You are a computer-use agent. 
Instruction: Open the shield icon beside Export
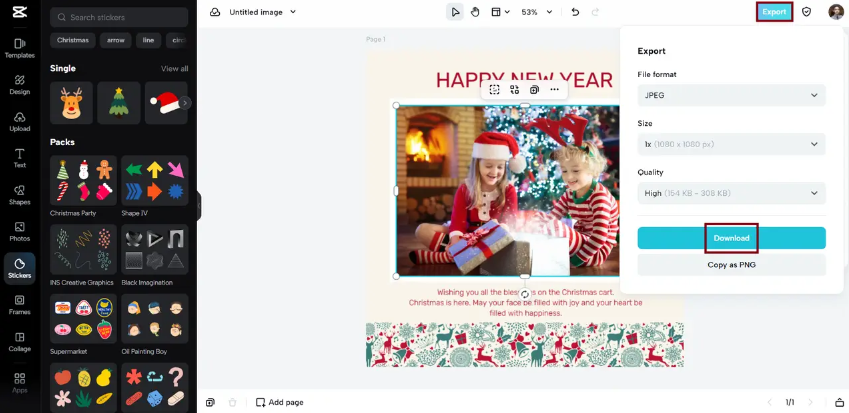[806, 12]
